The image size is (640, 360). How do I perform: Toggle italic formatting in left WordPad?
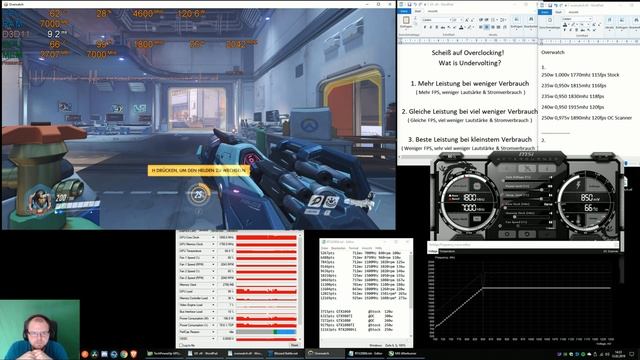tap(431, 27)
